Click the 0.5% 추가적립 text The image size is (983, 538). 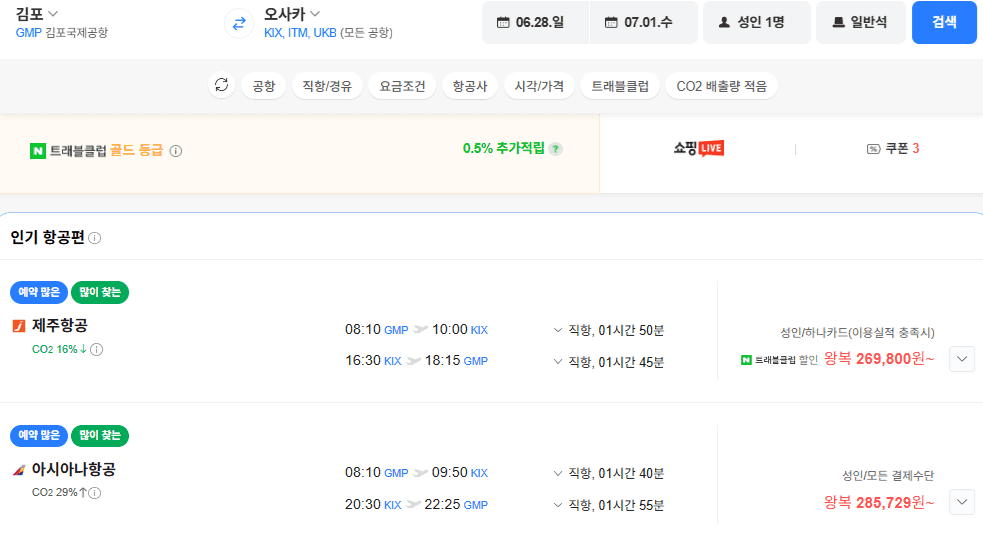click(x=503, y=149)
